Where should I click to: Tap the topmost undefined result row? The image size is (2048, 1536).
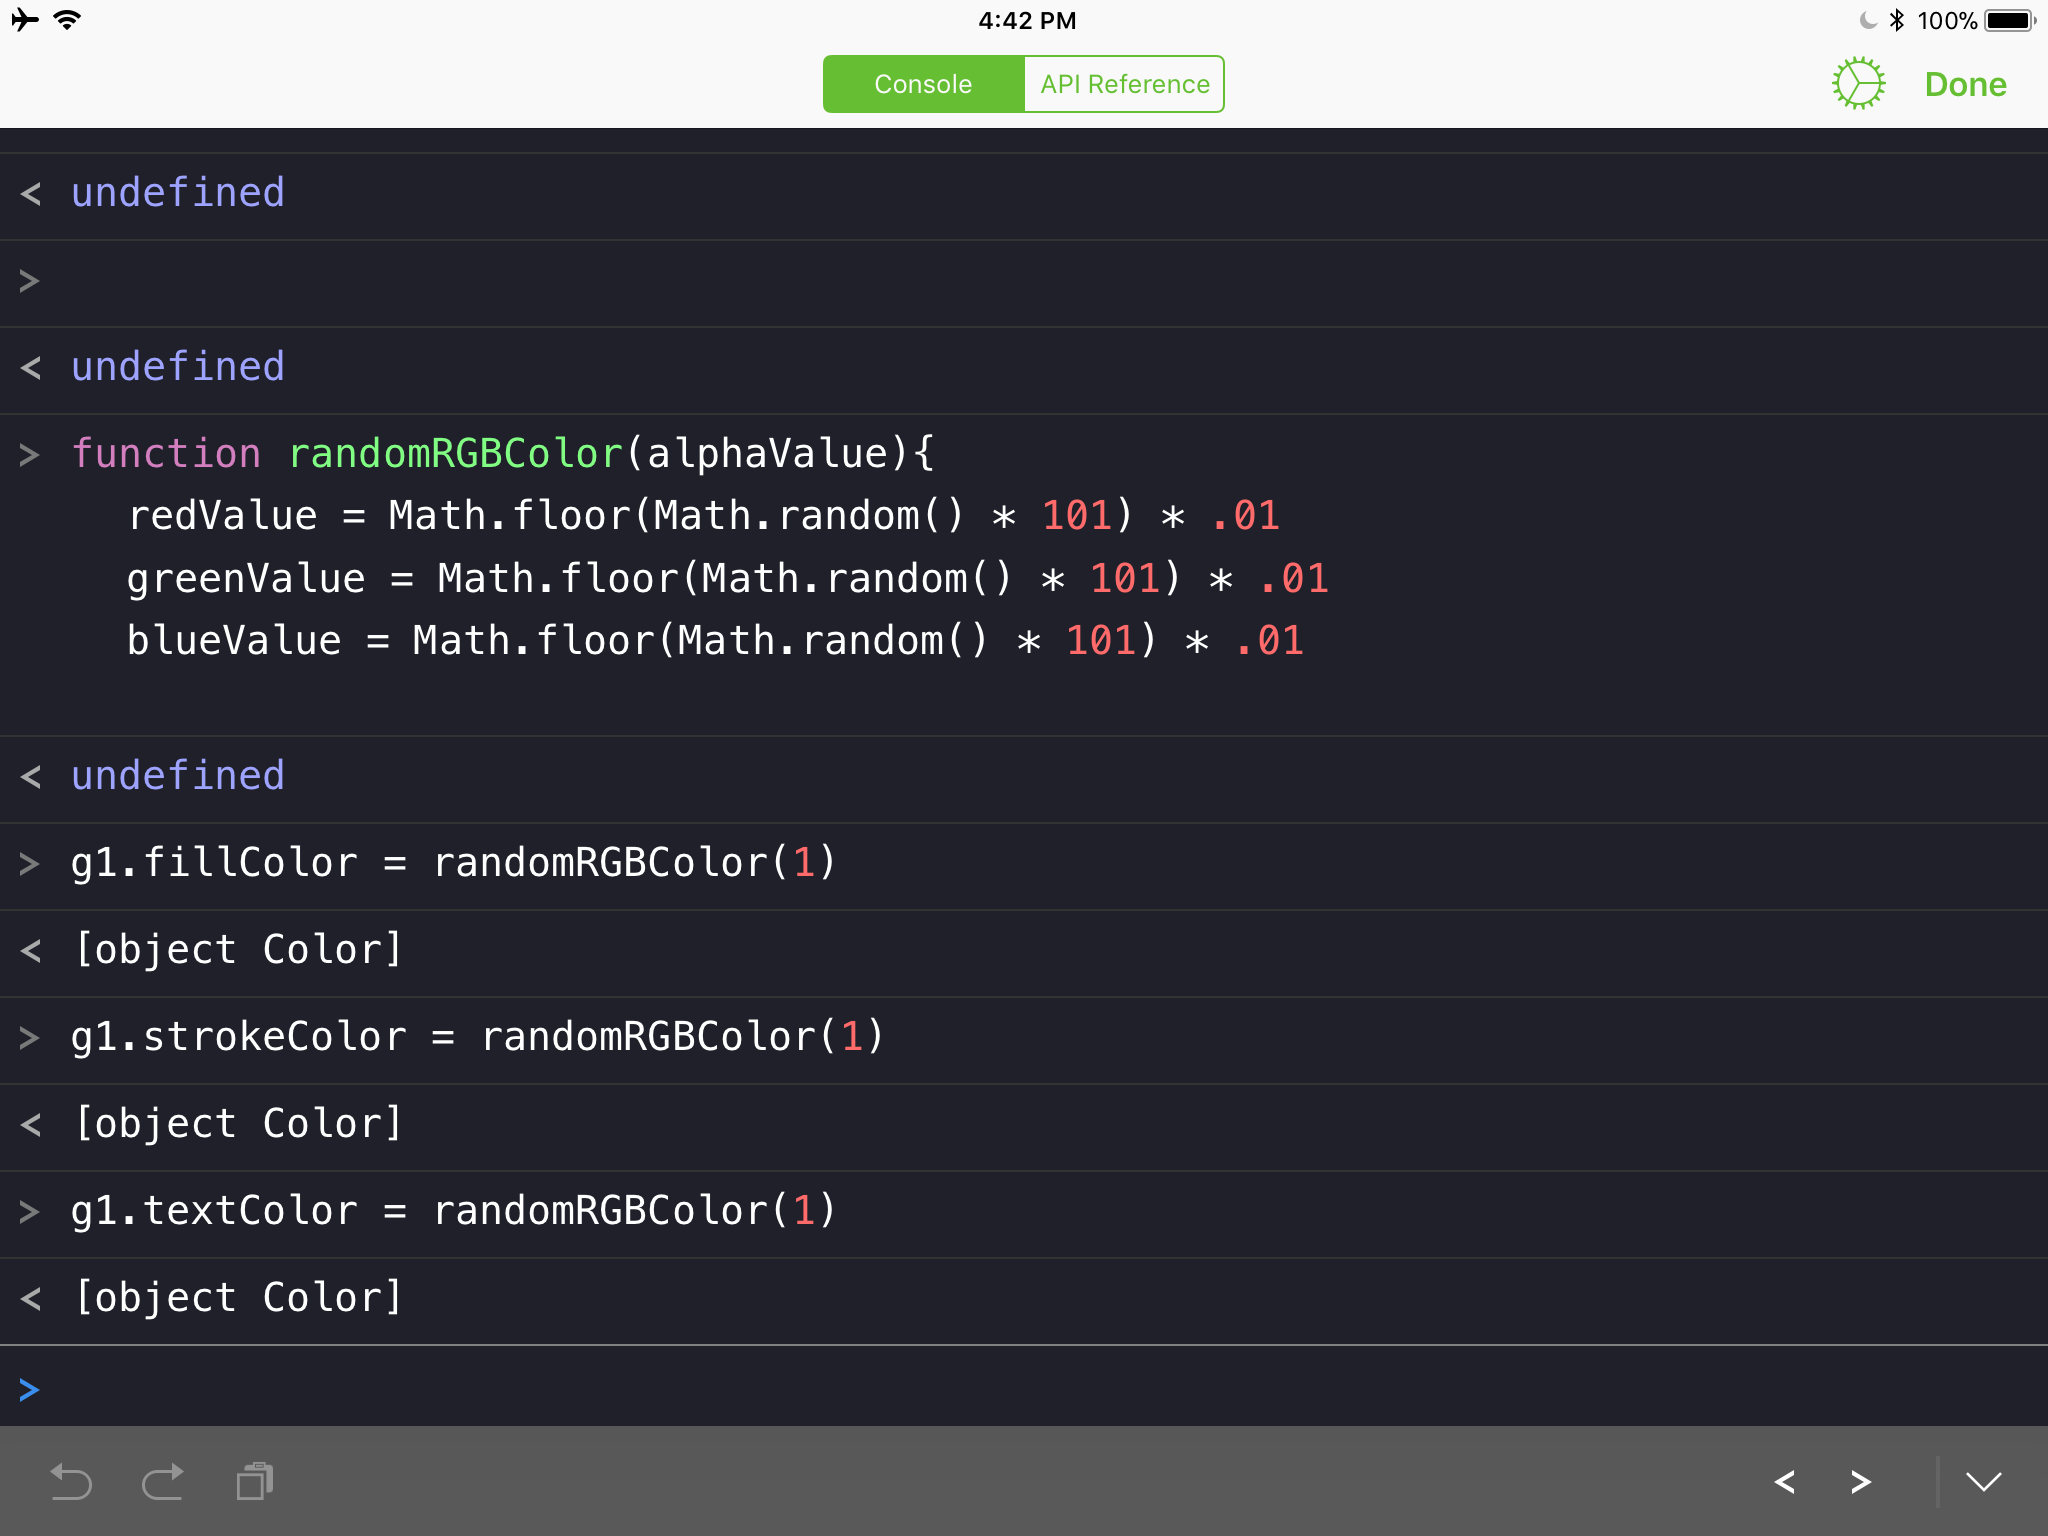[x=178, y=193]
